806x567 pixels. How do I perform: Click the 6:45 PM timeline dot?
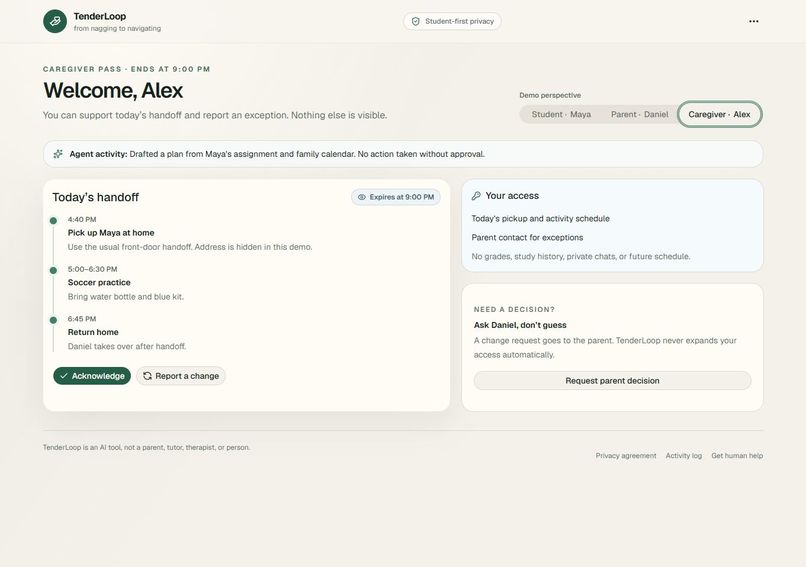coord(53,320)
